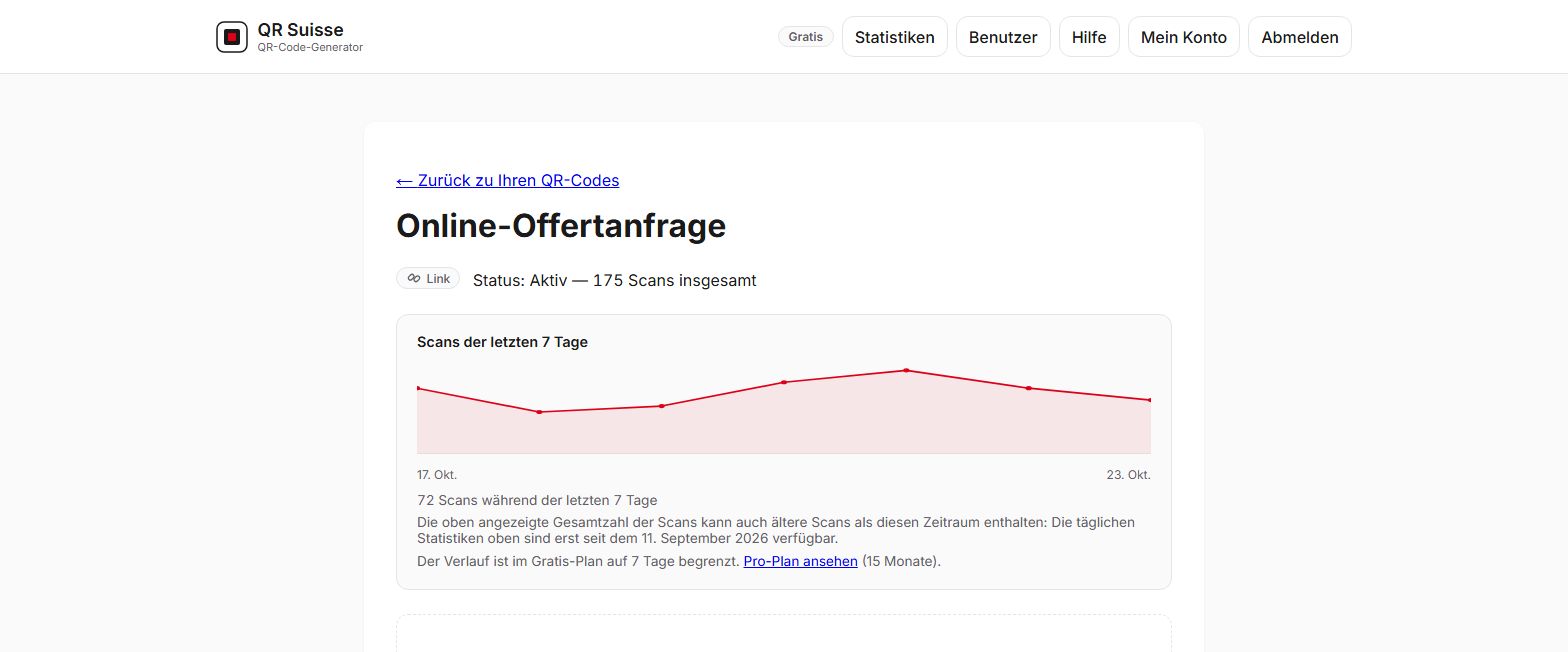Click the QR Suisse logo icon
The width and height of the screenshot is (1568, 652).
tap(232, 37)
